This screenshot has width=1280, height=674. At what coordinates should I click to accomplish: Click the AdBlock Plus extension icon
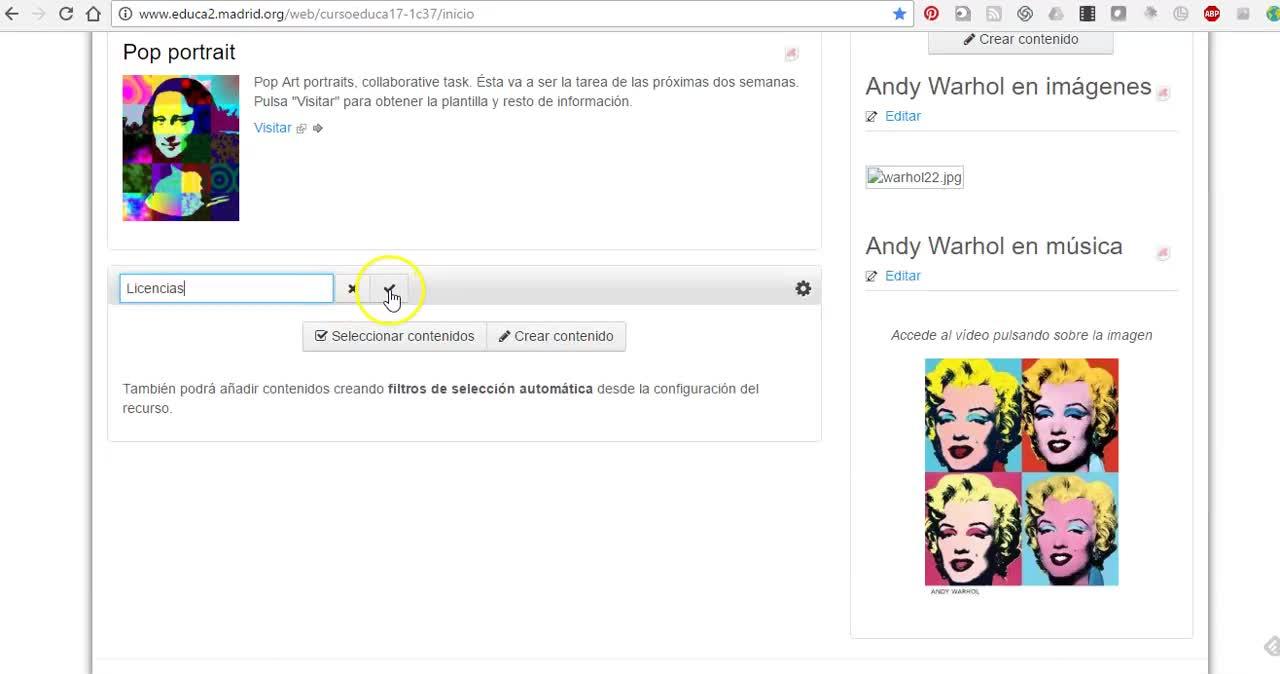click(1212, 14)
